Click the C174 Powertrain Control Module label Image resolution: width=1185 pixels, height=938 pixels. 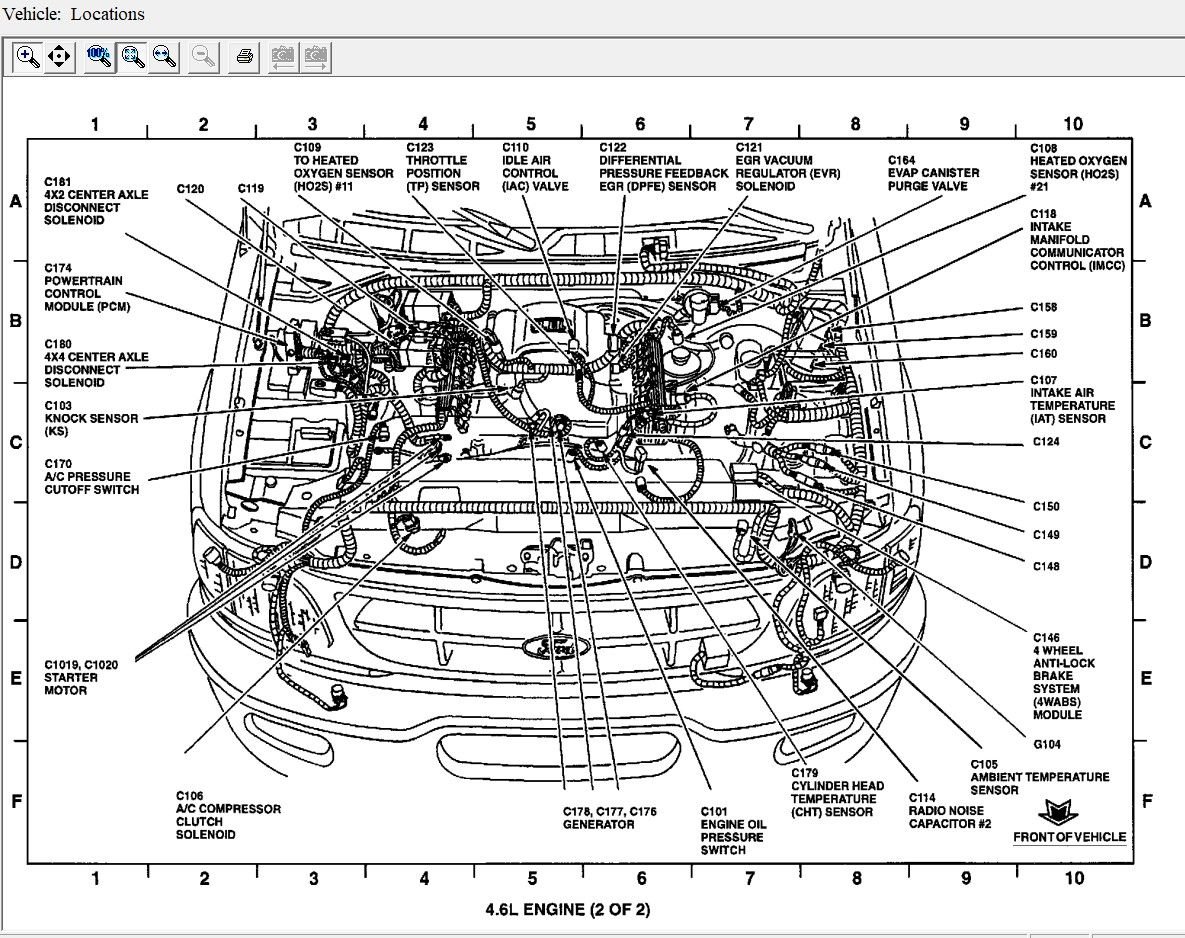tap(87, 287)
